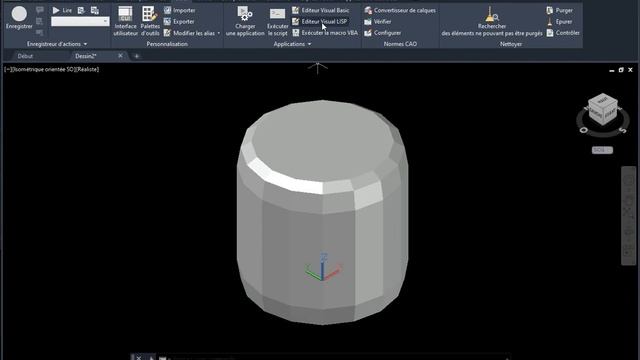Open Editeur Visual LISP

(x=320, y=22)
